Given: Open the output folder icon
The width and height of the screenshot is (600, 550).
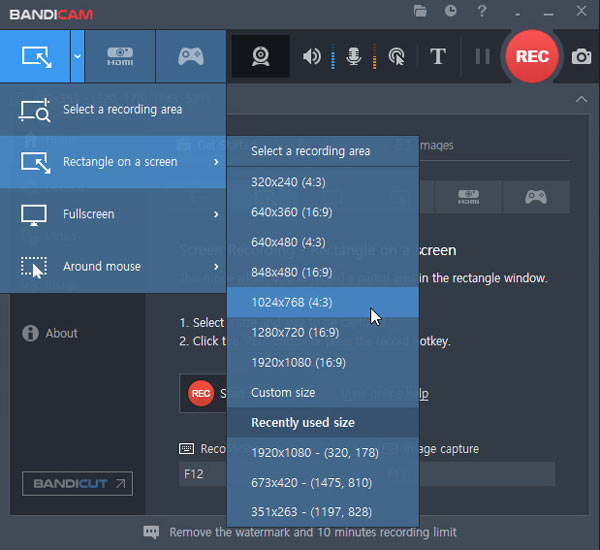Looking at the screenshot, I should (x=420, y=11).
